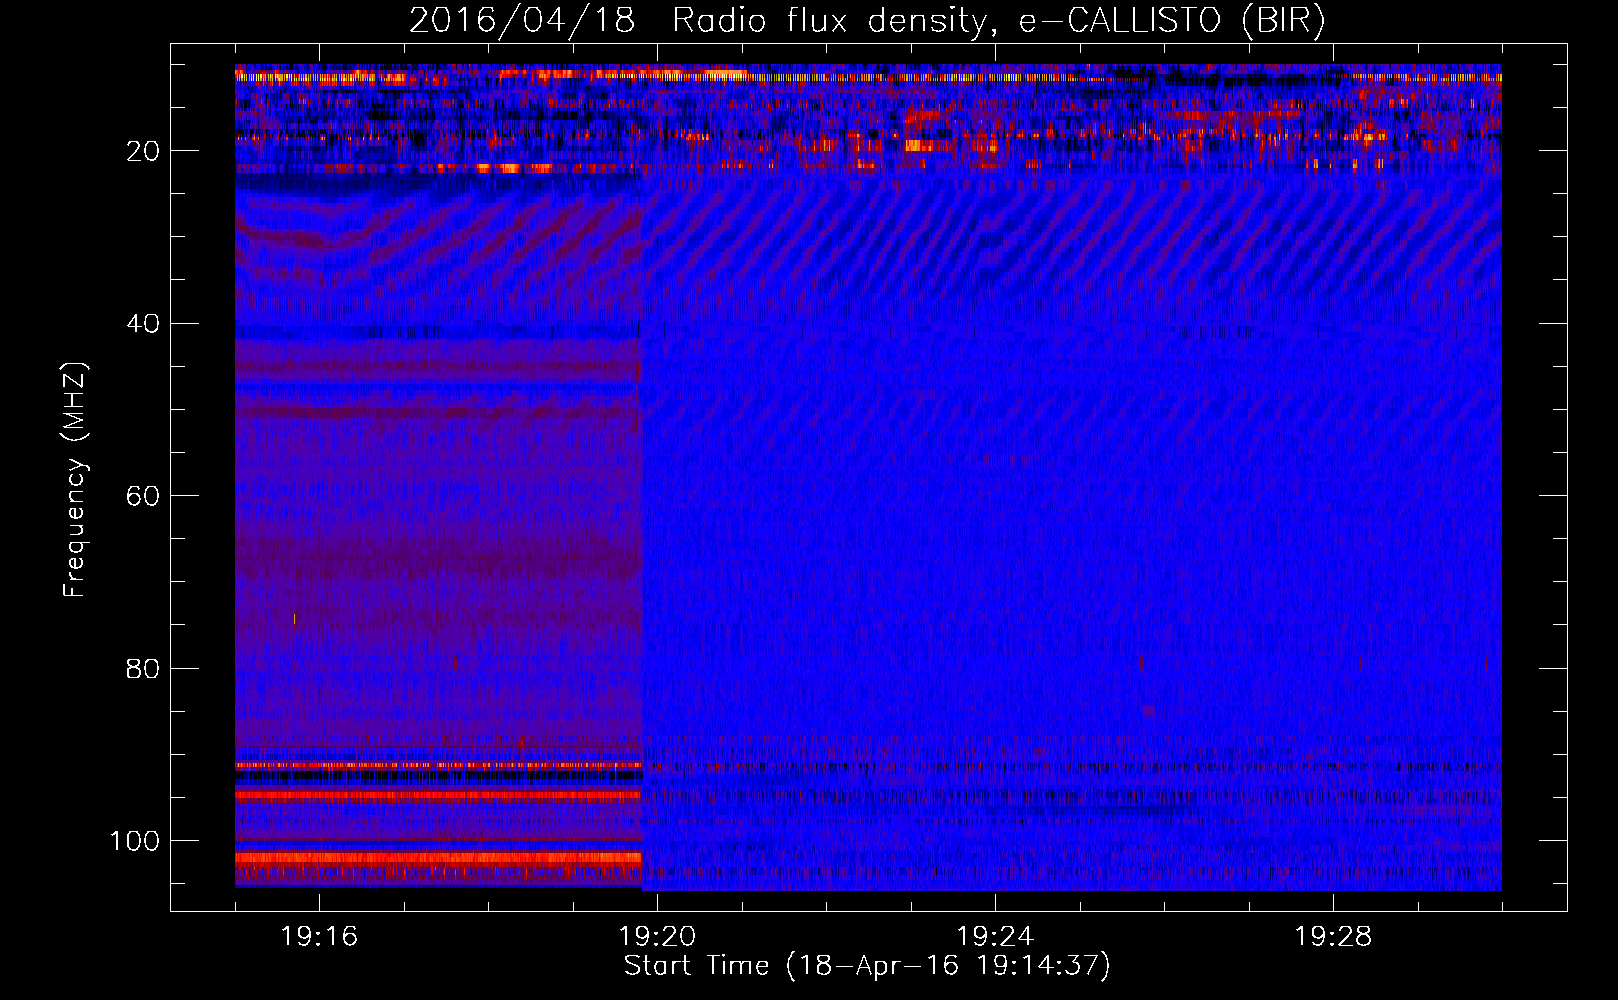Select the 19:28 time tick label
Viewport: 1618px width, 1000px height.
(x=1333, y=936)
